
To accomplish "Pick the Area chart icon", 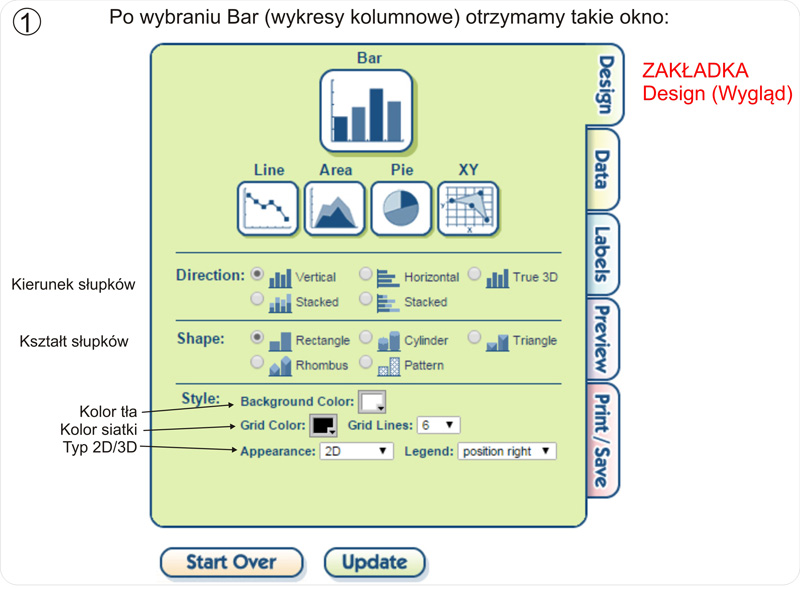I will [334, 208].
